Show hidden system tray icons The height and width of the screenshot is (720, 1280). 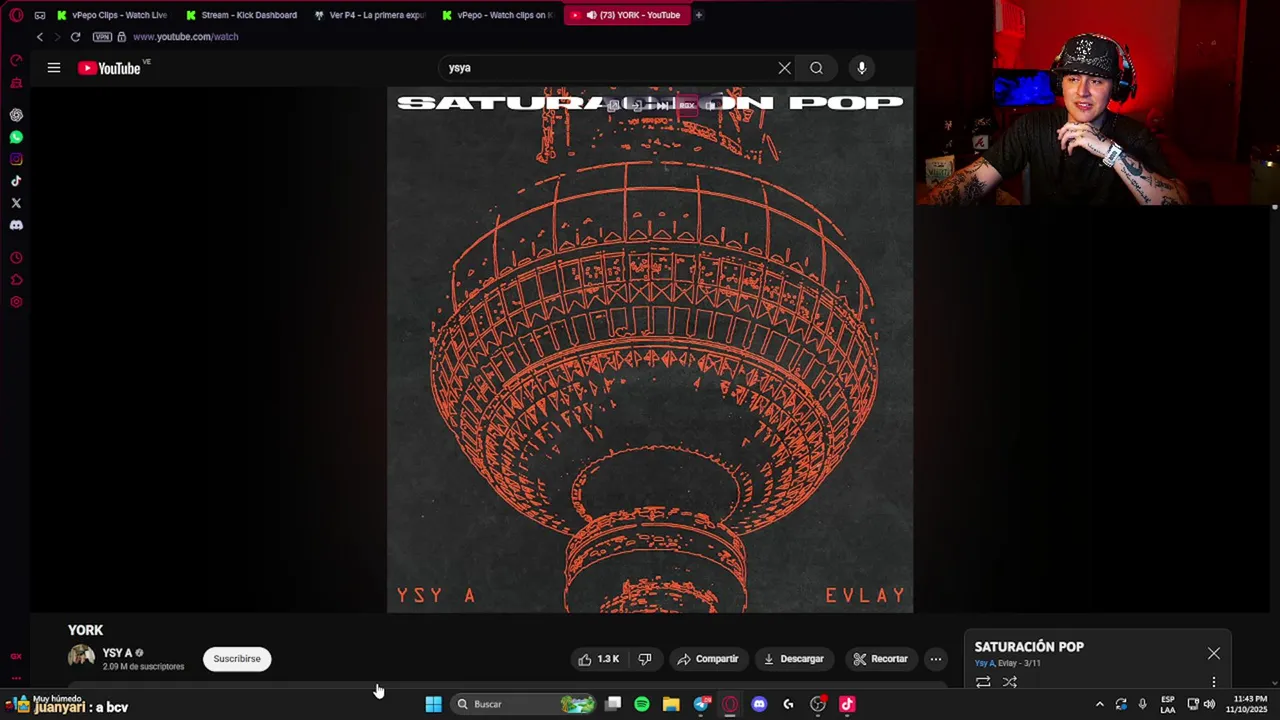click(x=1099, y=704)
